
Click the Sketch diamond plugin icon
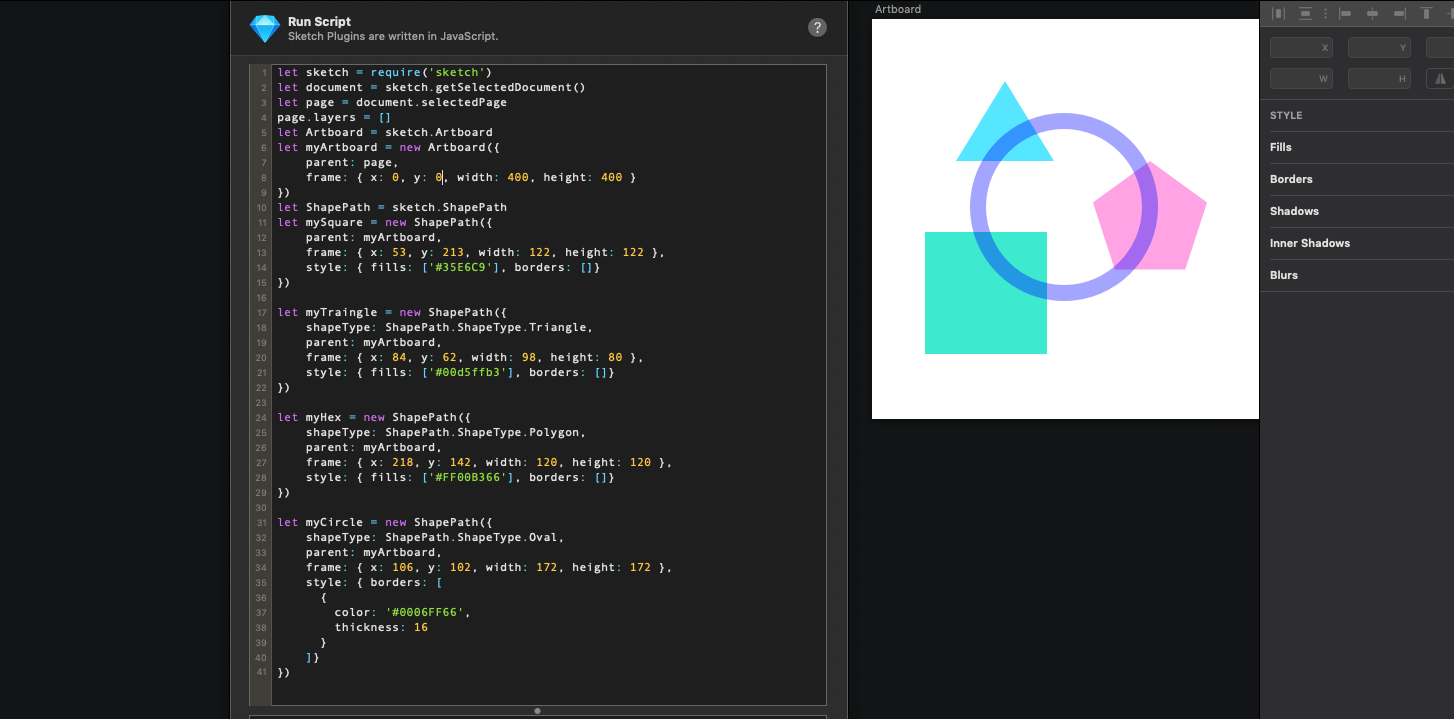pyautogui.click(x=264, y=27)
